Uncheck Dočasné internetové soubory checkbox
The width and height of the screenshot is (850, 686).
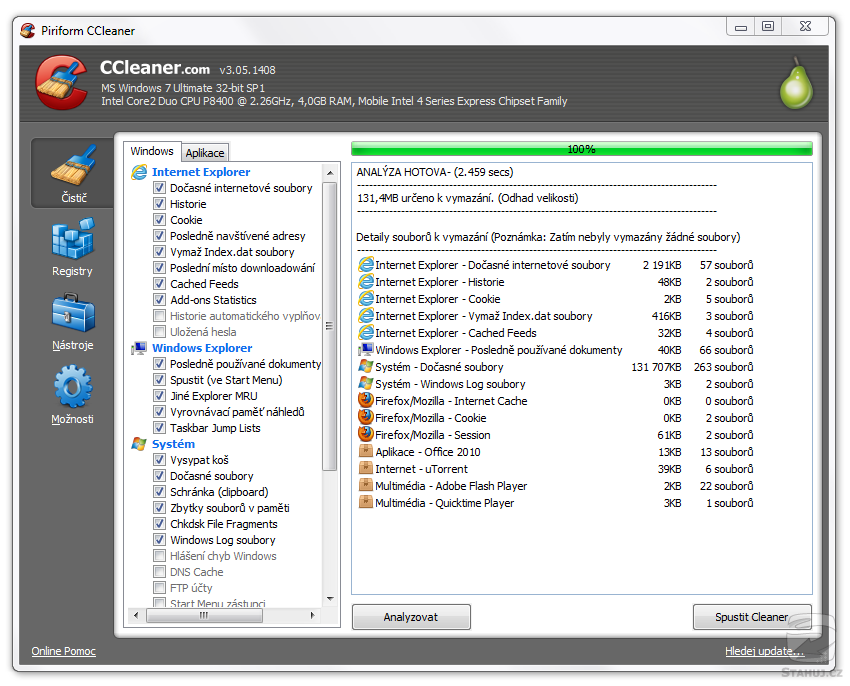[159, 188]
